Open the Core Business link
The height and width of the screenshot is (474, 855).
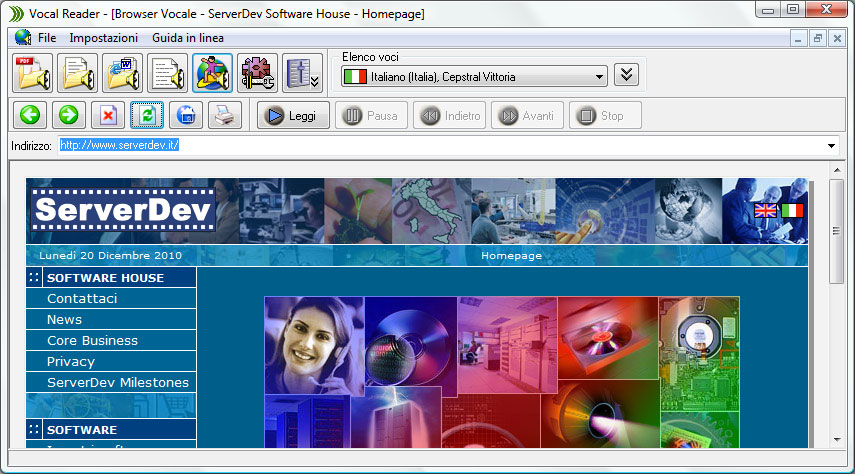point(92,340)
